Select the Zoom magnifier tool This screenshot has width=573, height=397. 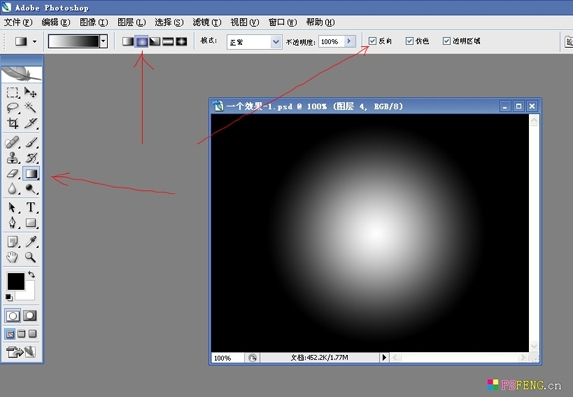point(31,257)
